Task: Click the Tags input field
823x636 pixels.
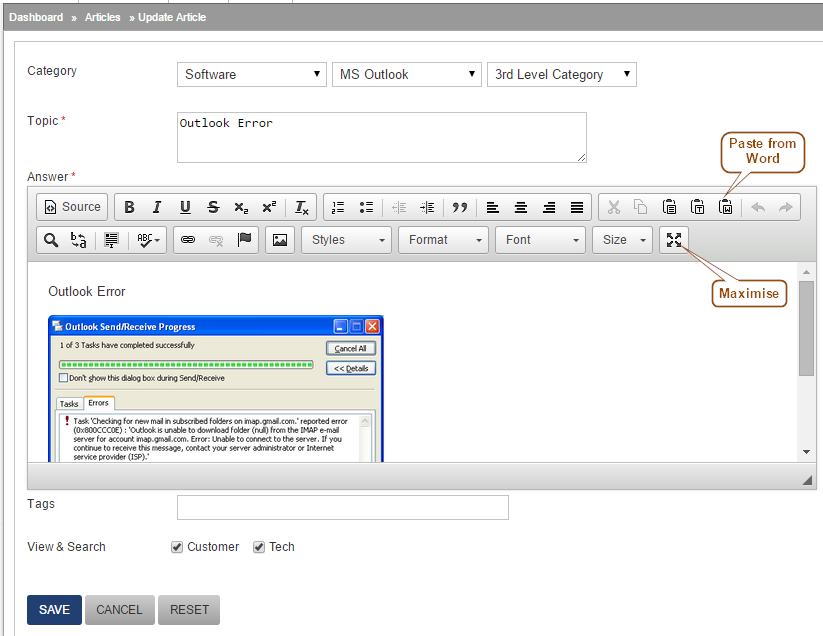Action: pos(343,507)
